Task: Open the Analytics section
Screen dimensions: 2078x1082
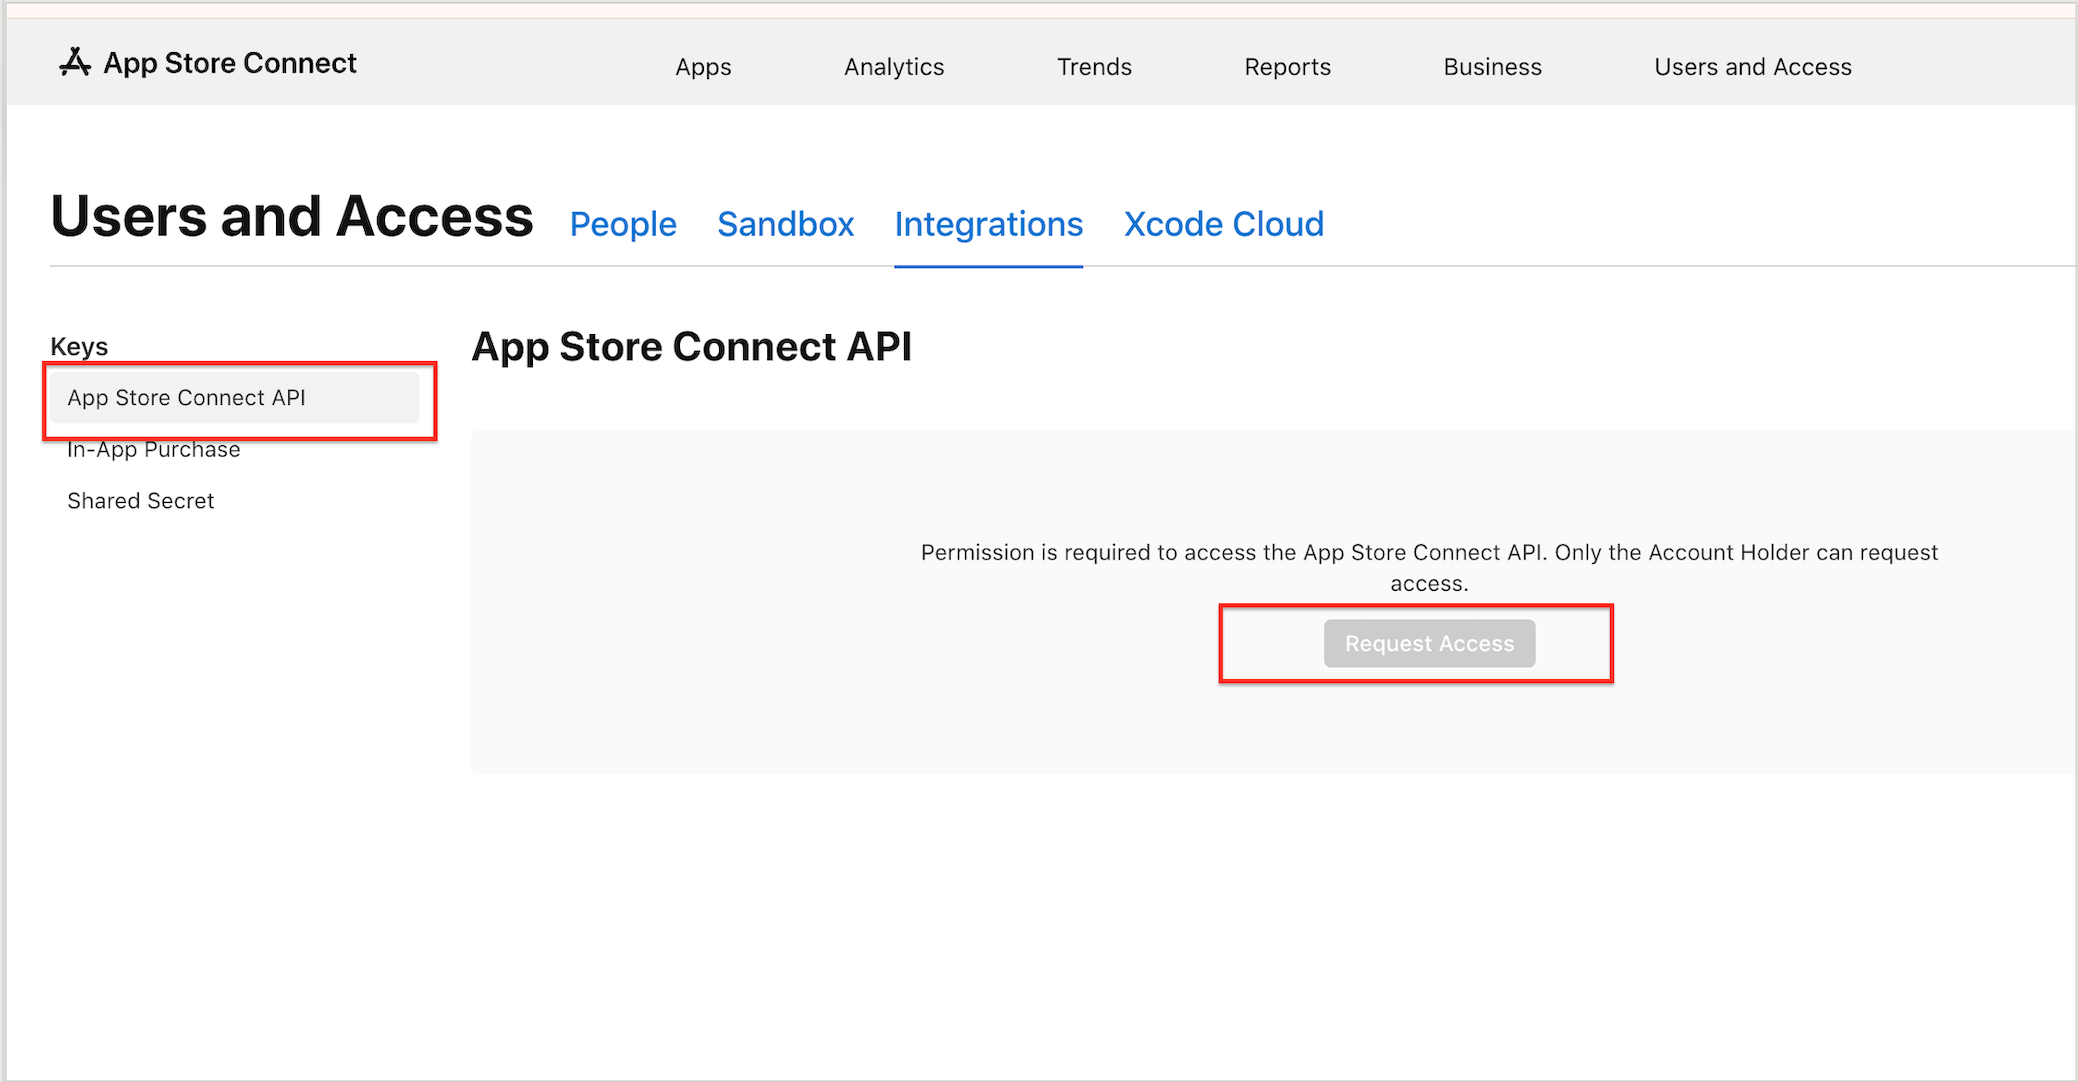Action: (x=893, y=66)
